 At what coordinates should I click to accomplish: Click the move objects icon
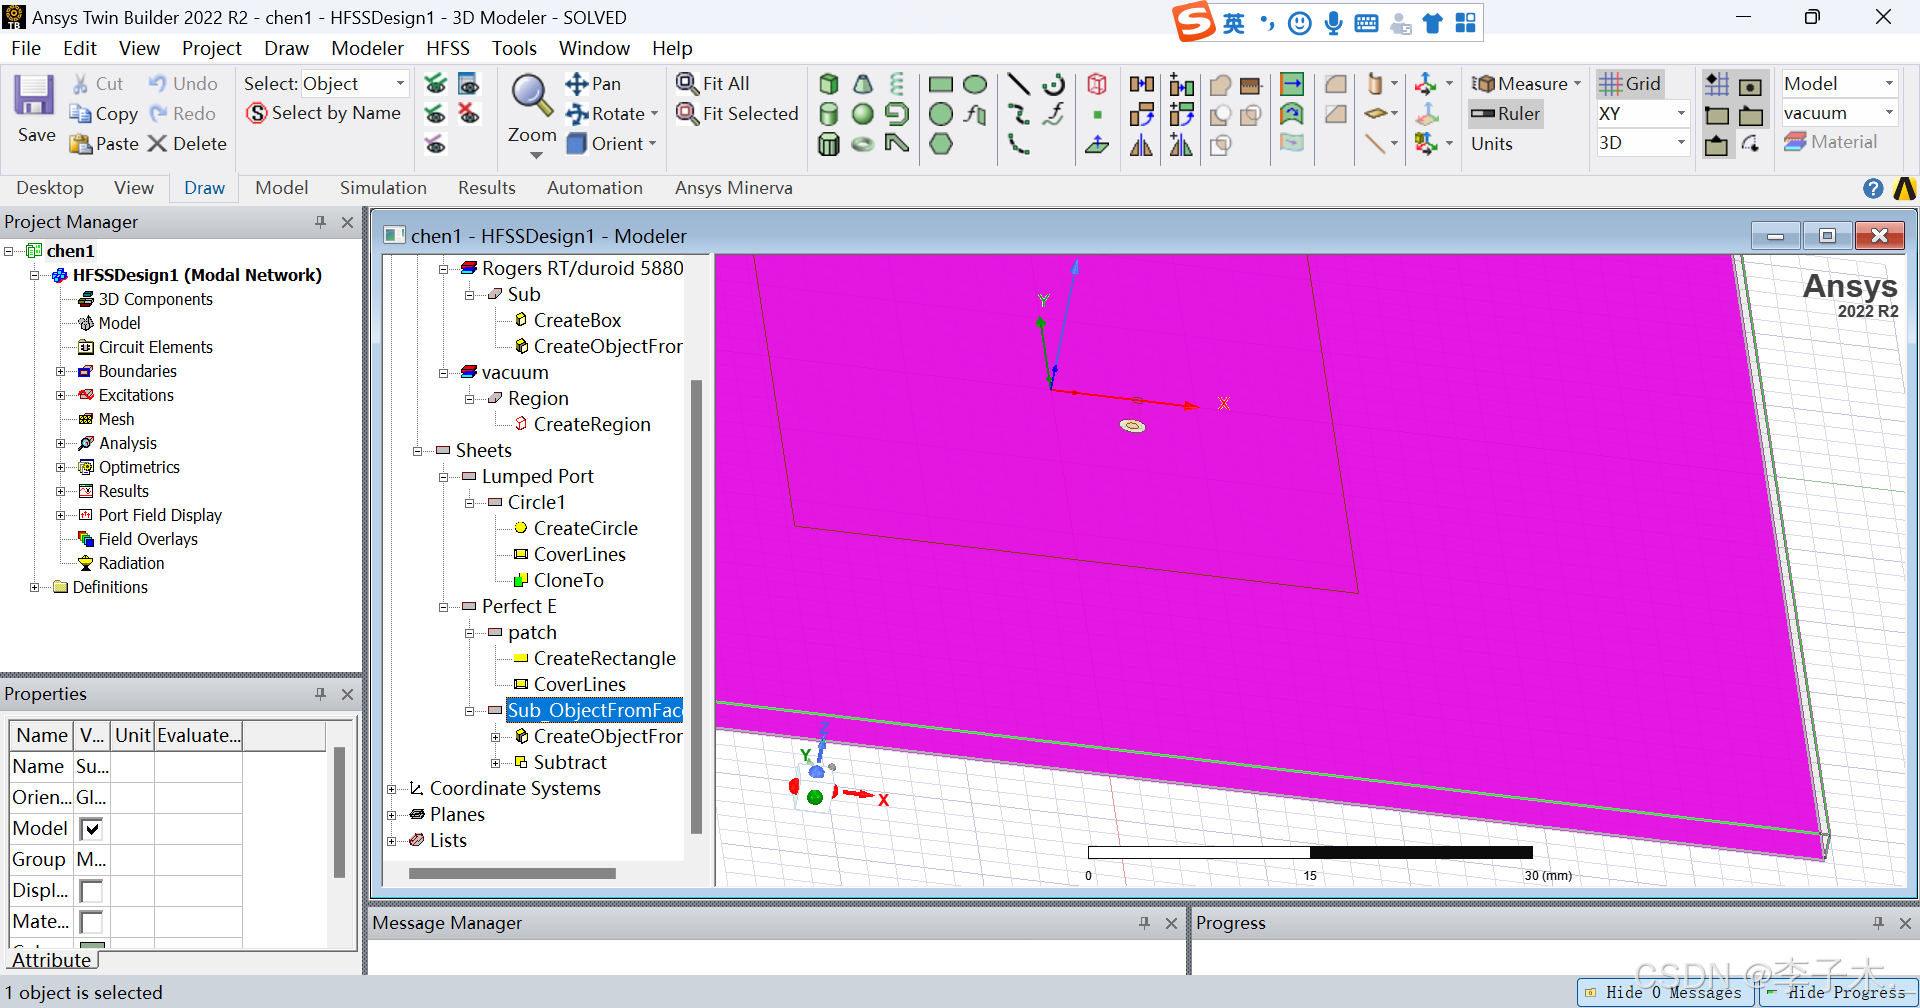point(1141,84)
